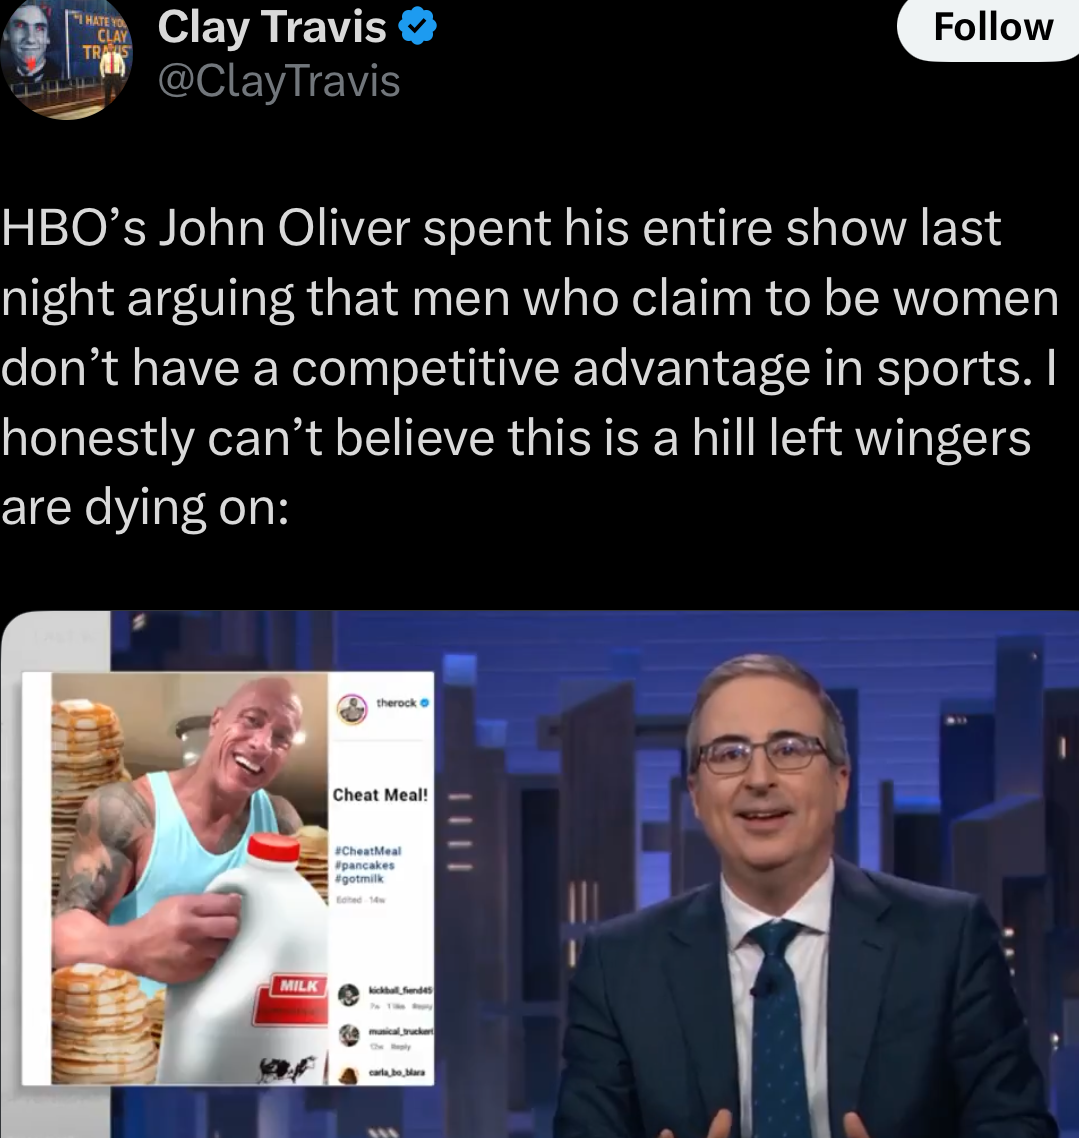Select the #CheatMeal hashtag
This screenshot has height=1138, width=1079.
click(367, 851)
